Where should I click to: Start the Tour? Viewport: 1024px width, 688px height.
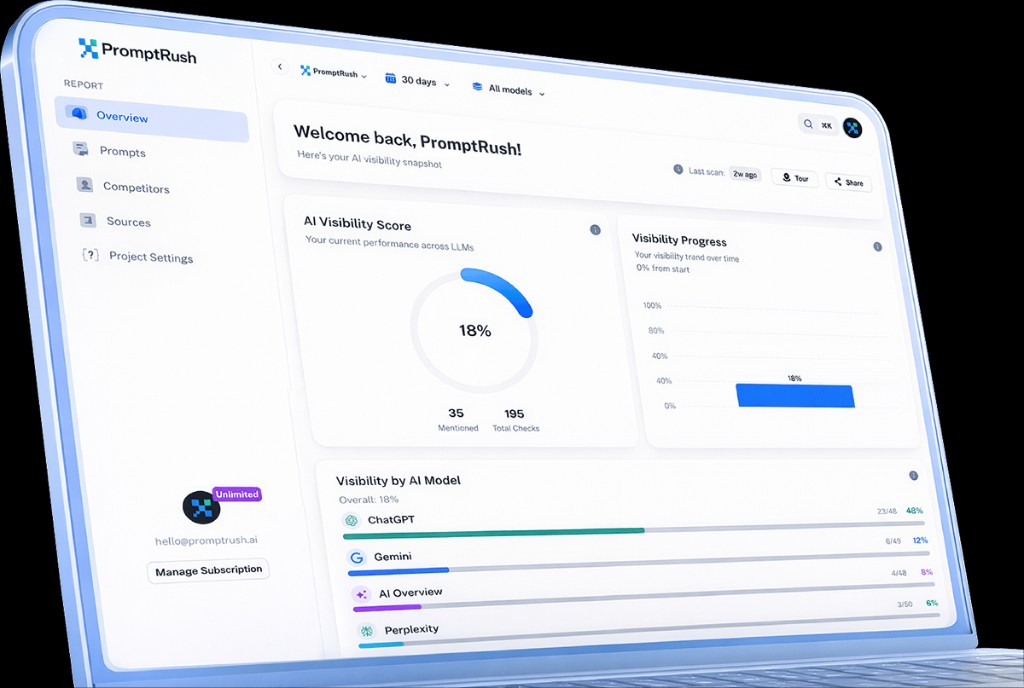coord(795,178)
